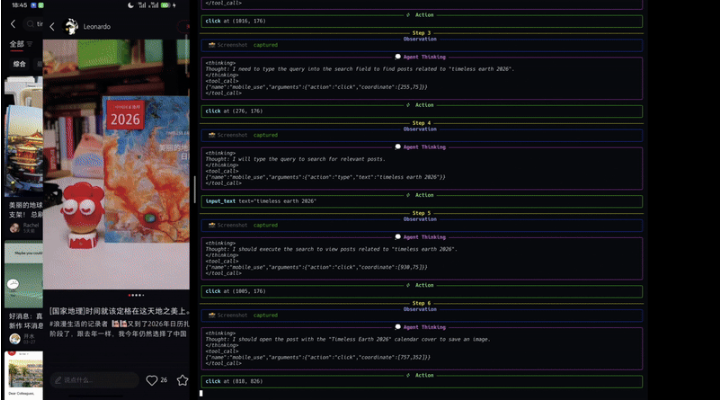Select the Step 4 header in the log

click(x=421, y=123)
